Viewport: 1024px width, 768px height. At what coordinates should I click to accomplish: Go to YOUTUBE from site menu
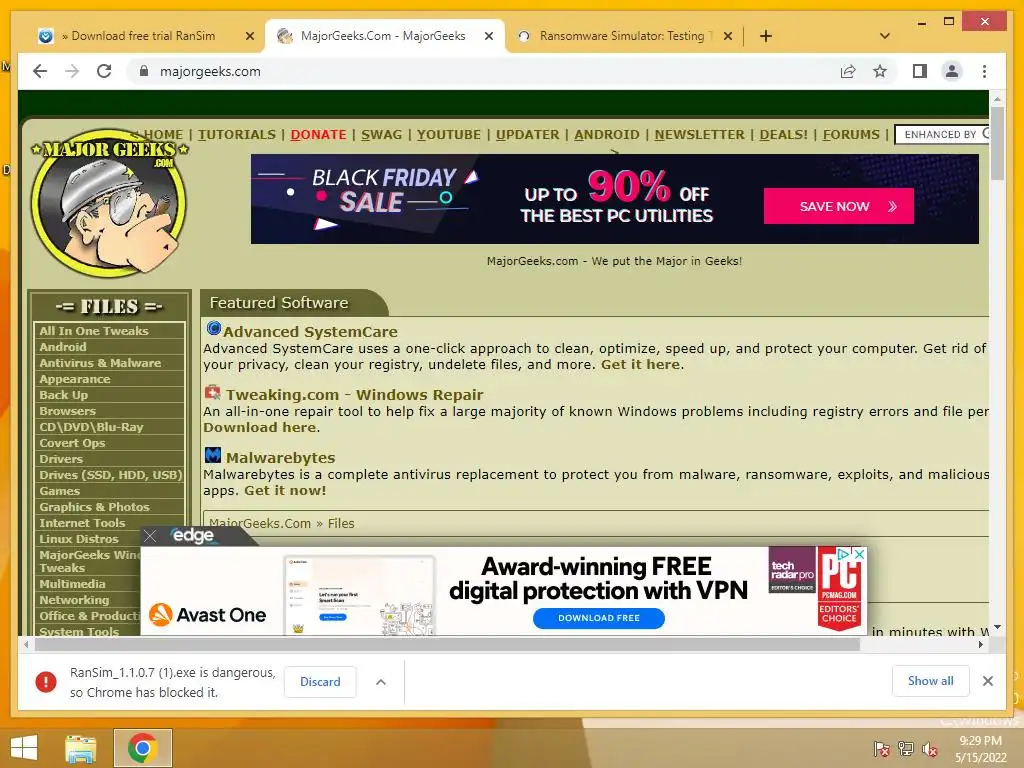pos(449,135)
